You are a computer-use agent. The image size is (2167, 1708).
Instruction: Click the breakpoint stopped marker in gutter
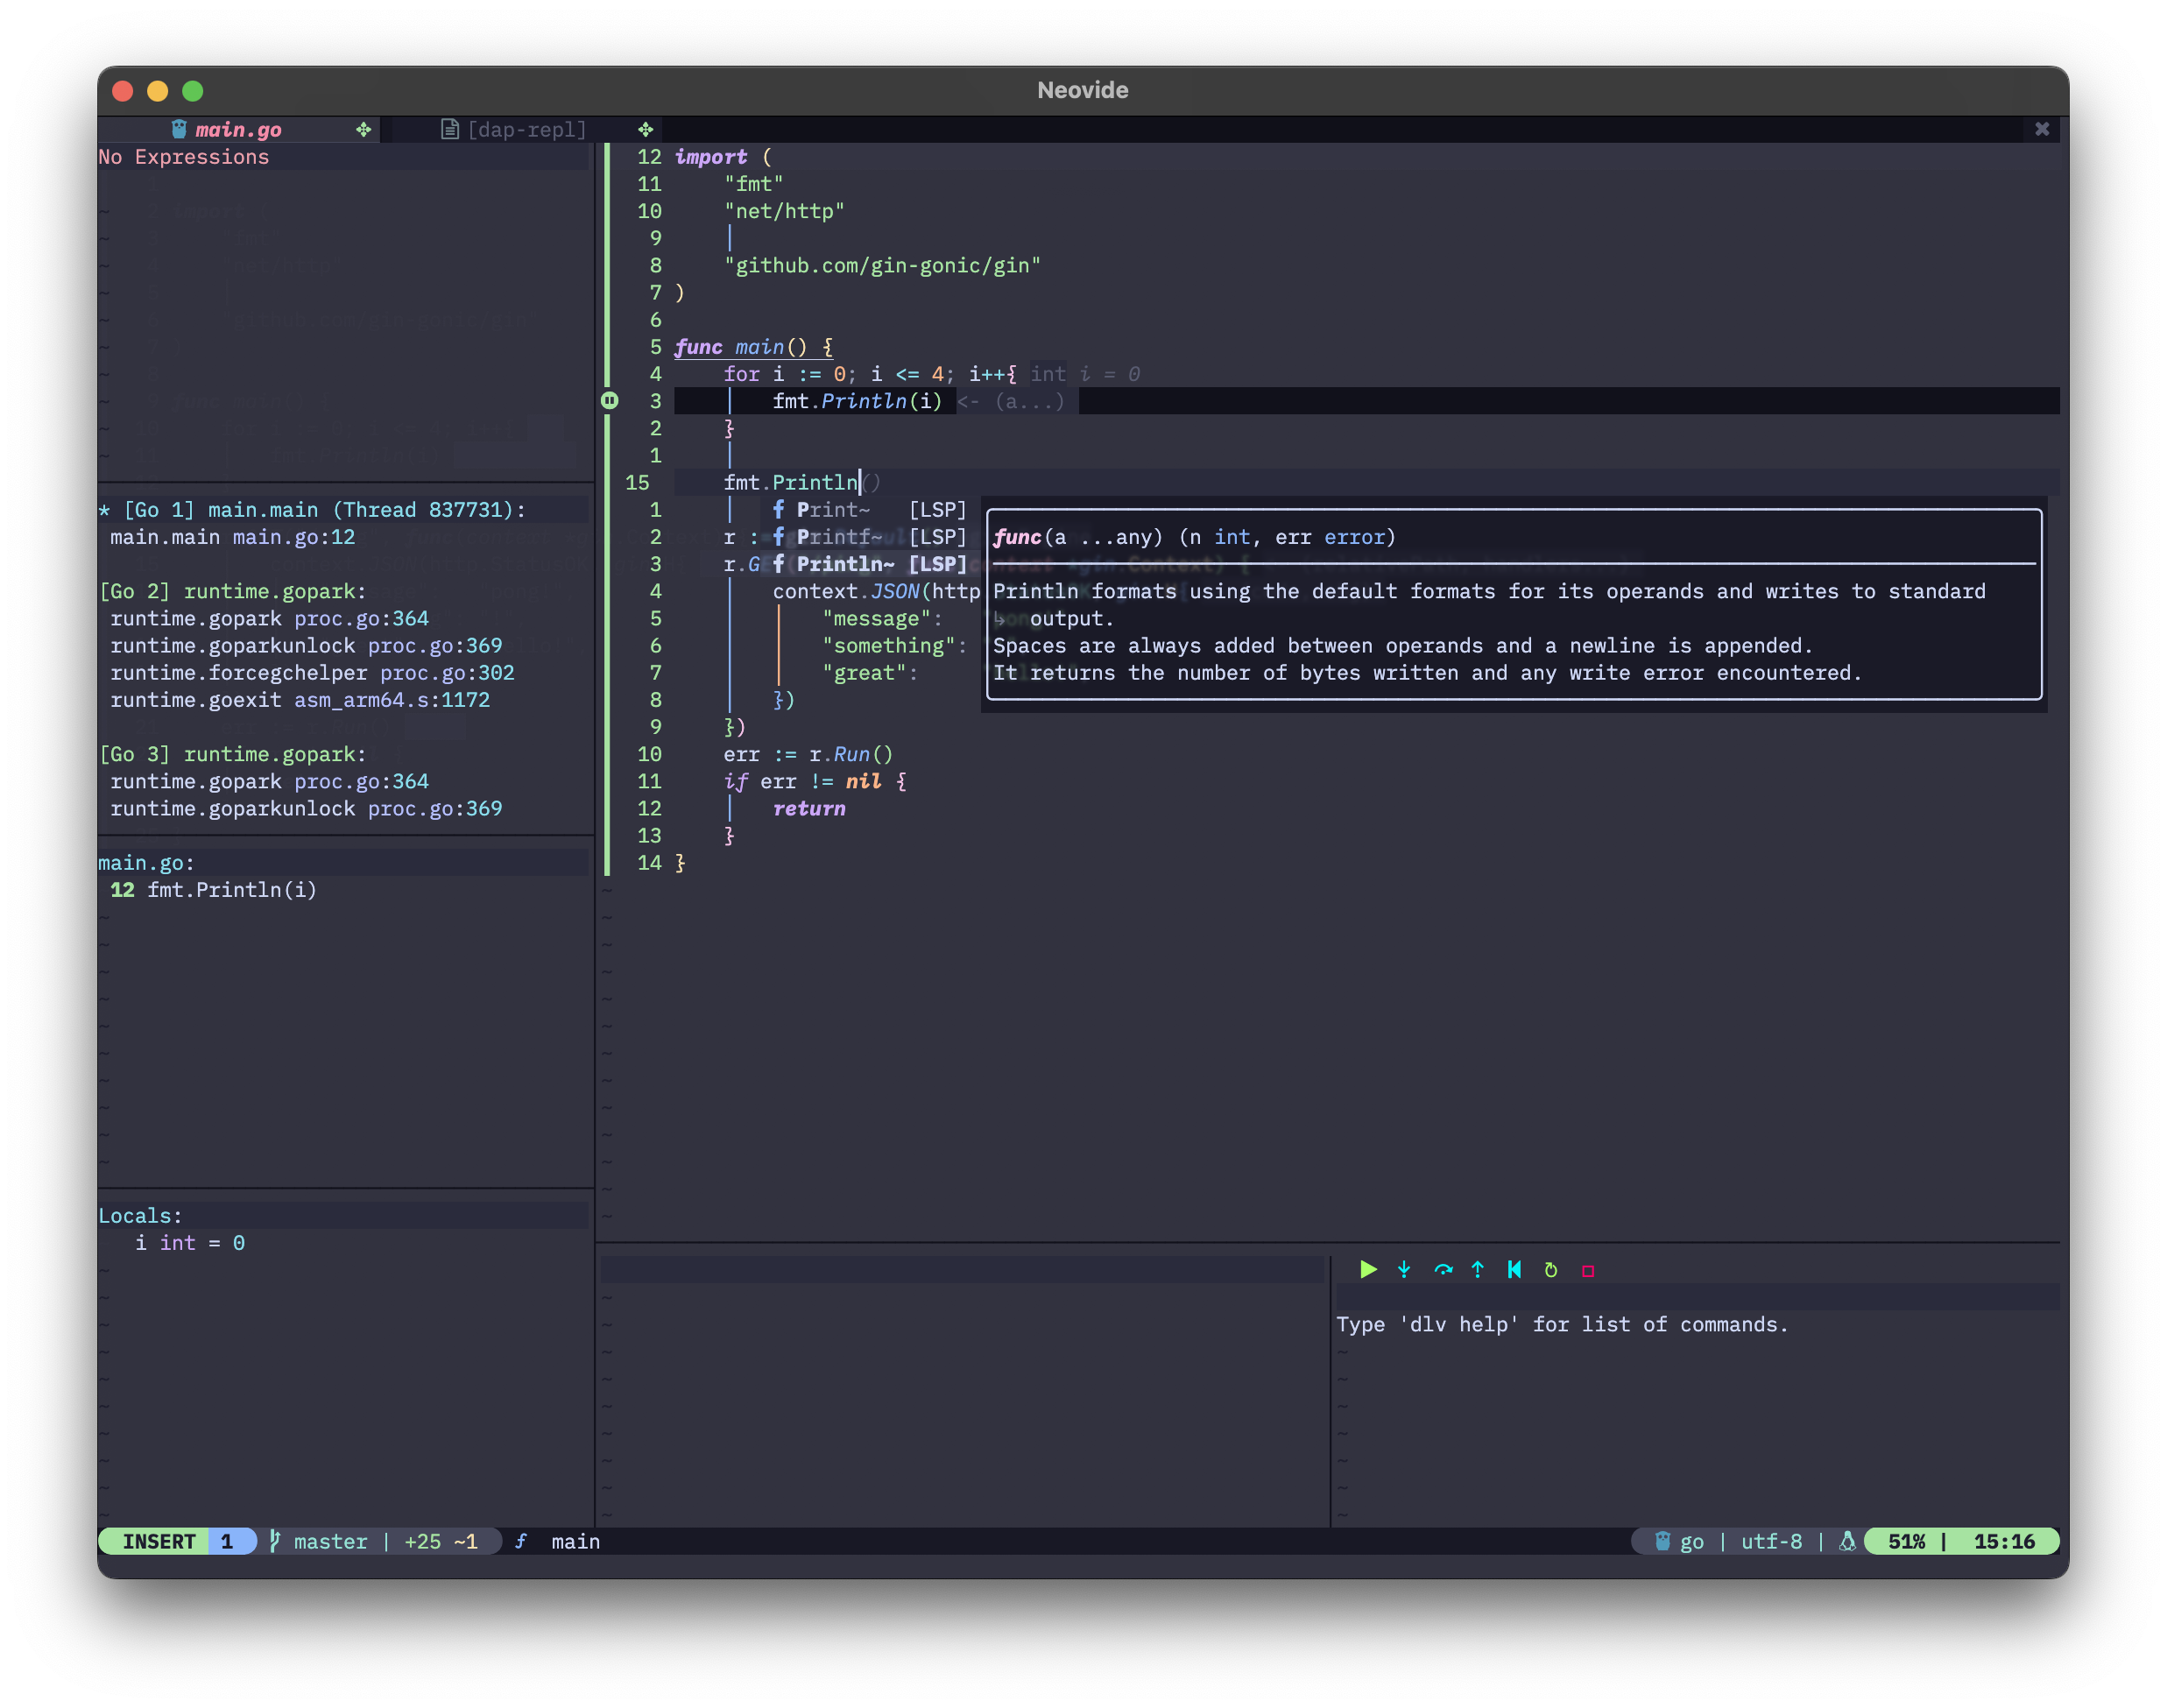609,400
